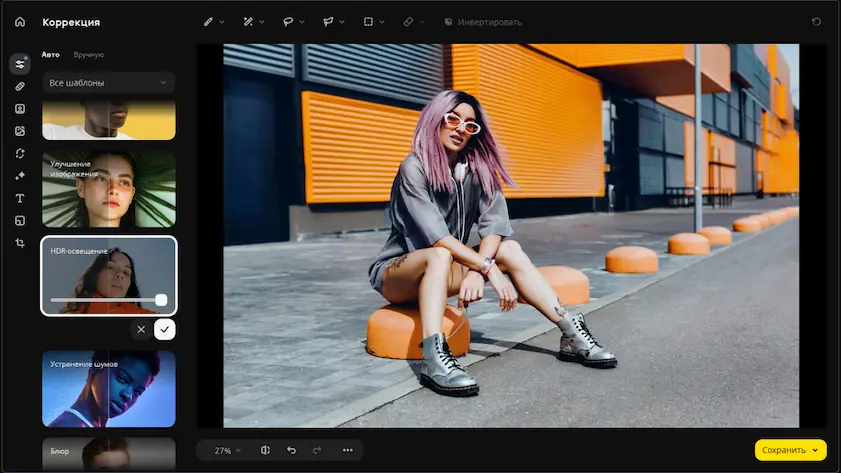Click the home icon
This screenshot has width=841, height=473.
(20, 22)
